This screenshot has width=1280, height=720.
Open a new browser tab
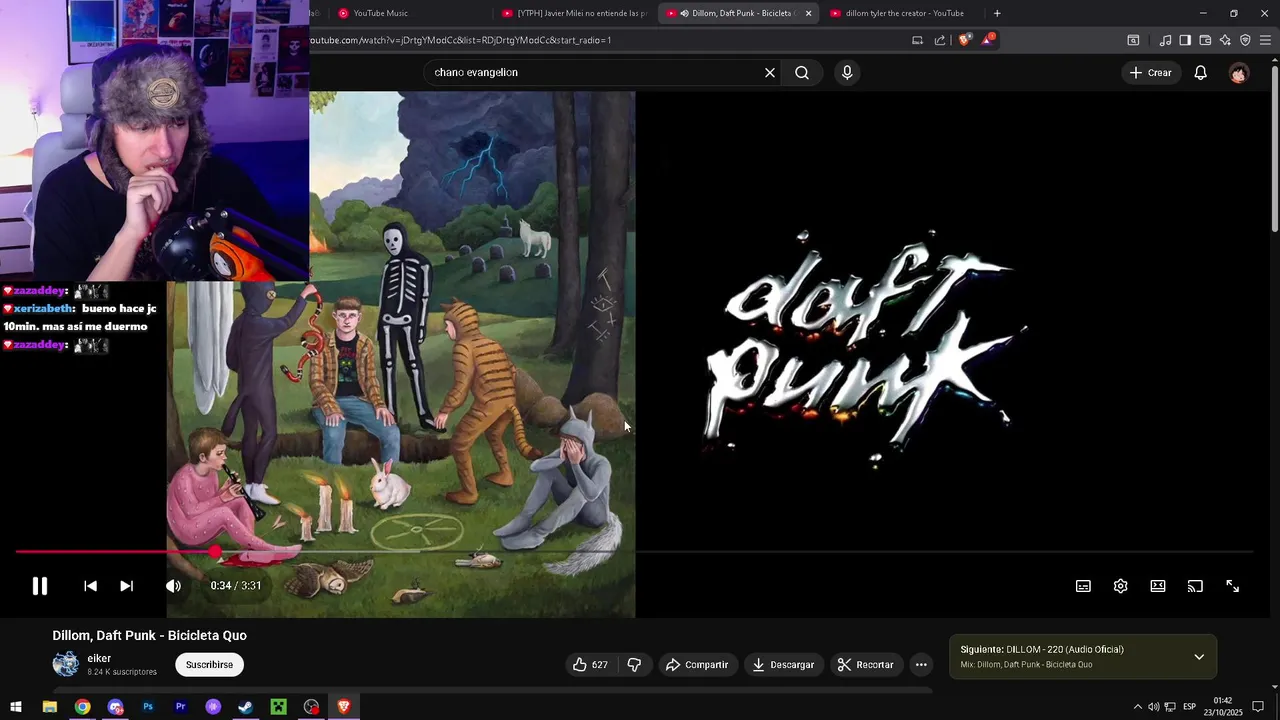click(997, 13)
